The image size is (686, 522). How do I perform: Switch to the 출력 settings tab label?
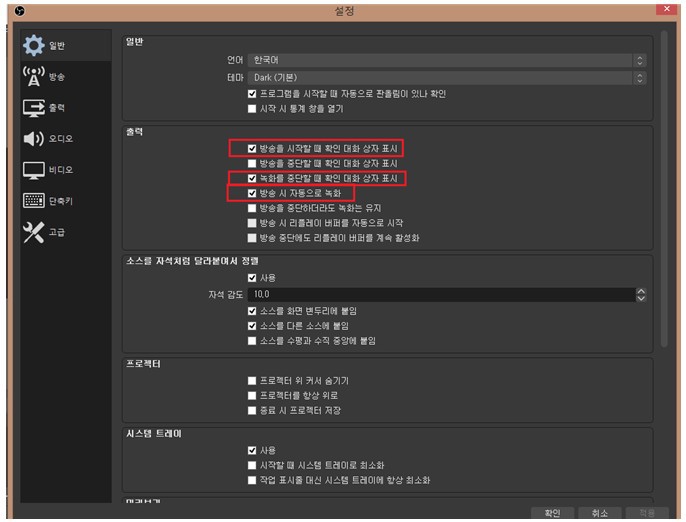[57, 108]
